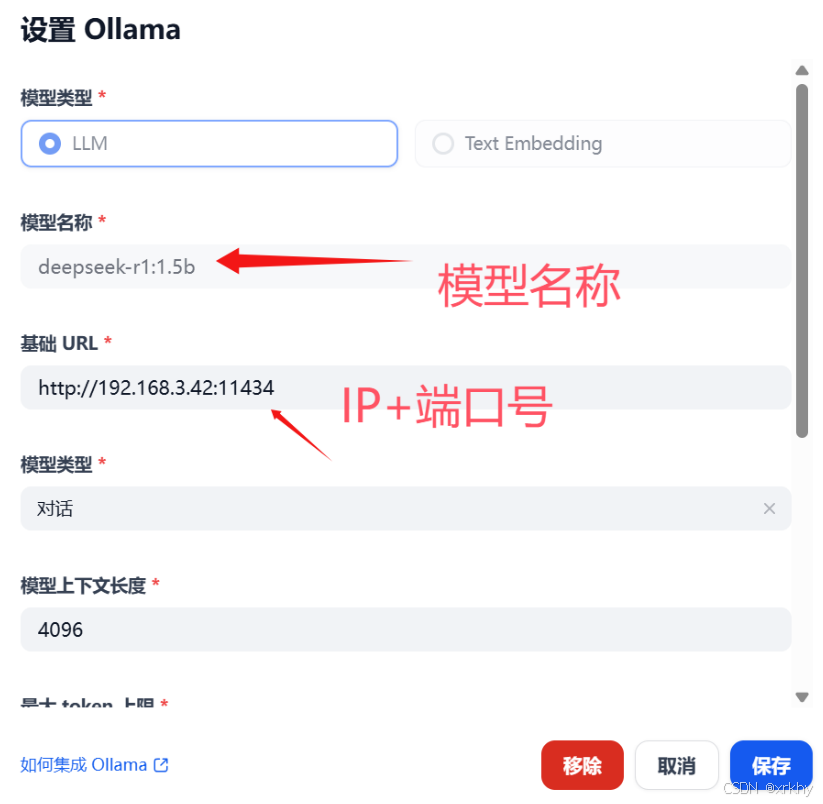Click the 模型上下文长度 label text
Image resolution: width=823 pixels, height=804 pixels.
pyautogui.click(x=83, y=585)
